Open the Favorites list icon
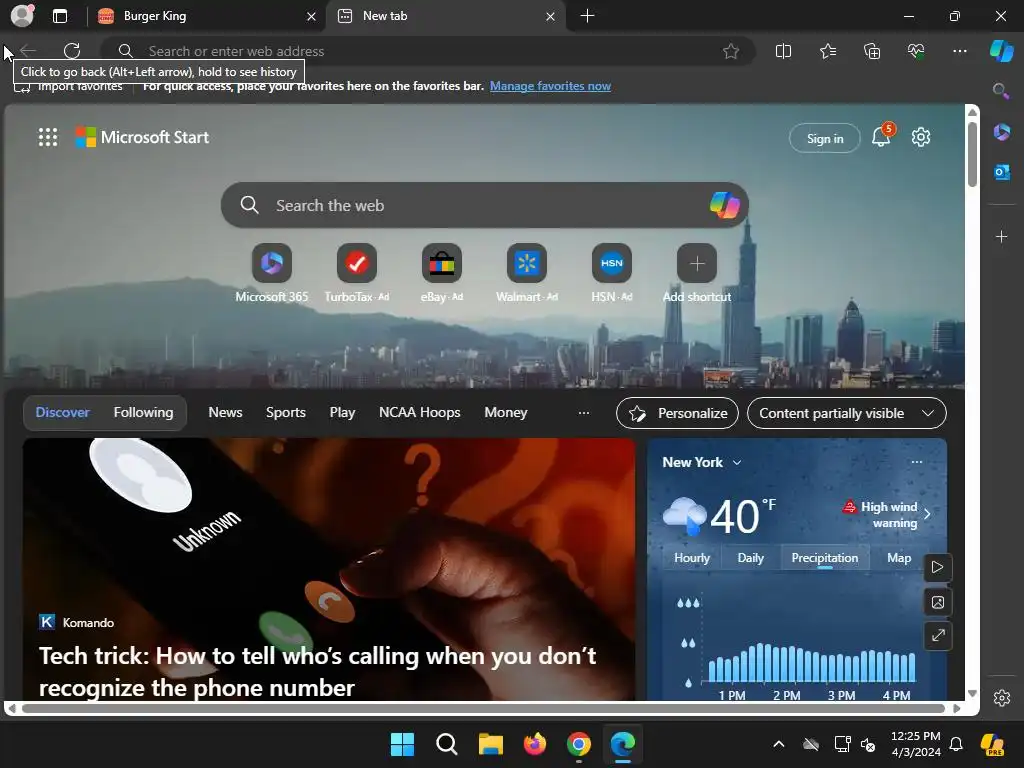 point(827,51)
